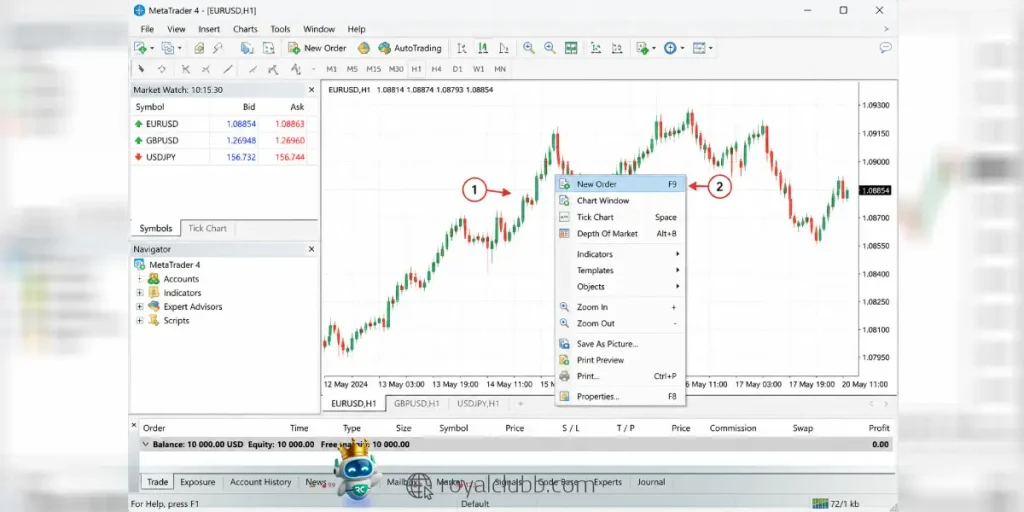Image resolution: width=1024 pixels, height=512 pixels.
Task: Switch to the GBPUSD,H1 chart tab
Action: click(x=417, y=404)
